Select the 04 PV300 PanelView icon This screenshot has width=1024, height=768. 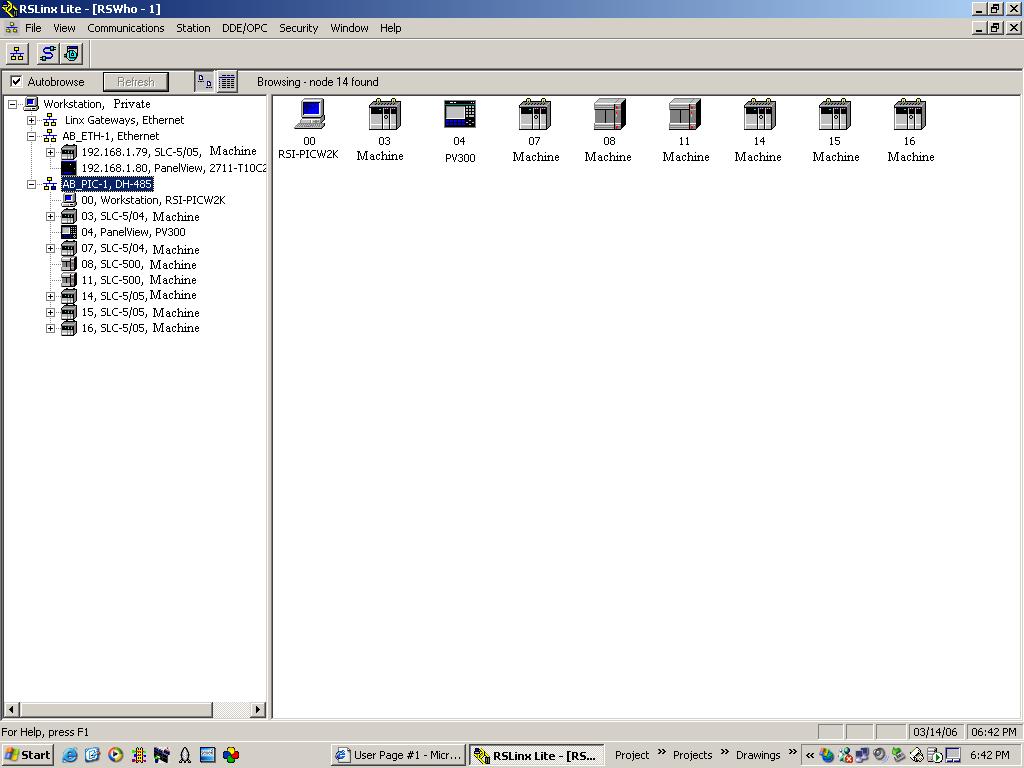click(460, 114)
